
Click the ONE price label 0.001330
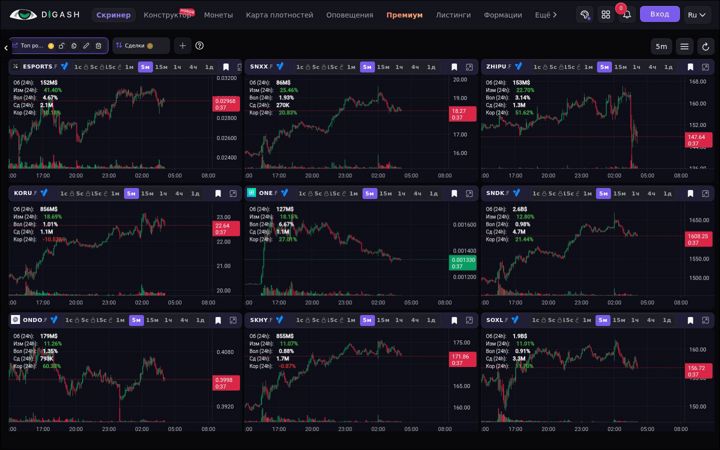point(463,263)
